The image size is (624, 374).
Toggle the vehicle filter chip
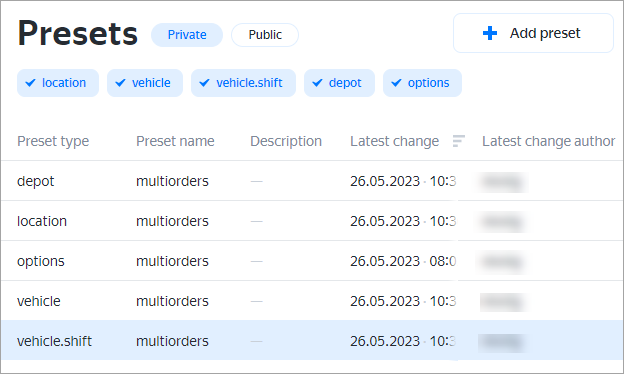(145, 83)
